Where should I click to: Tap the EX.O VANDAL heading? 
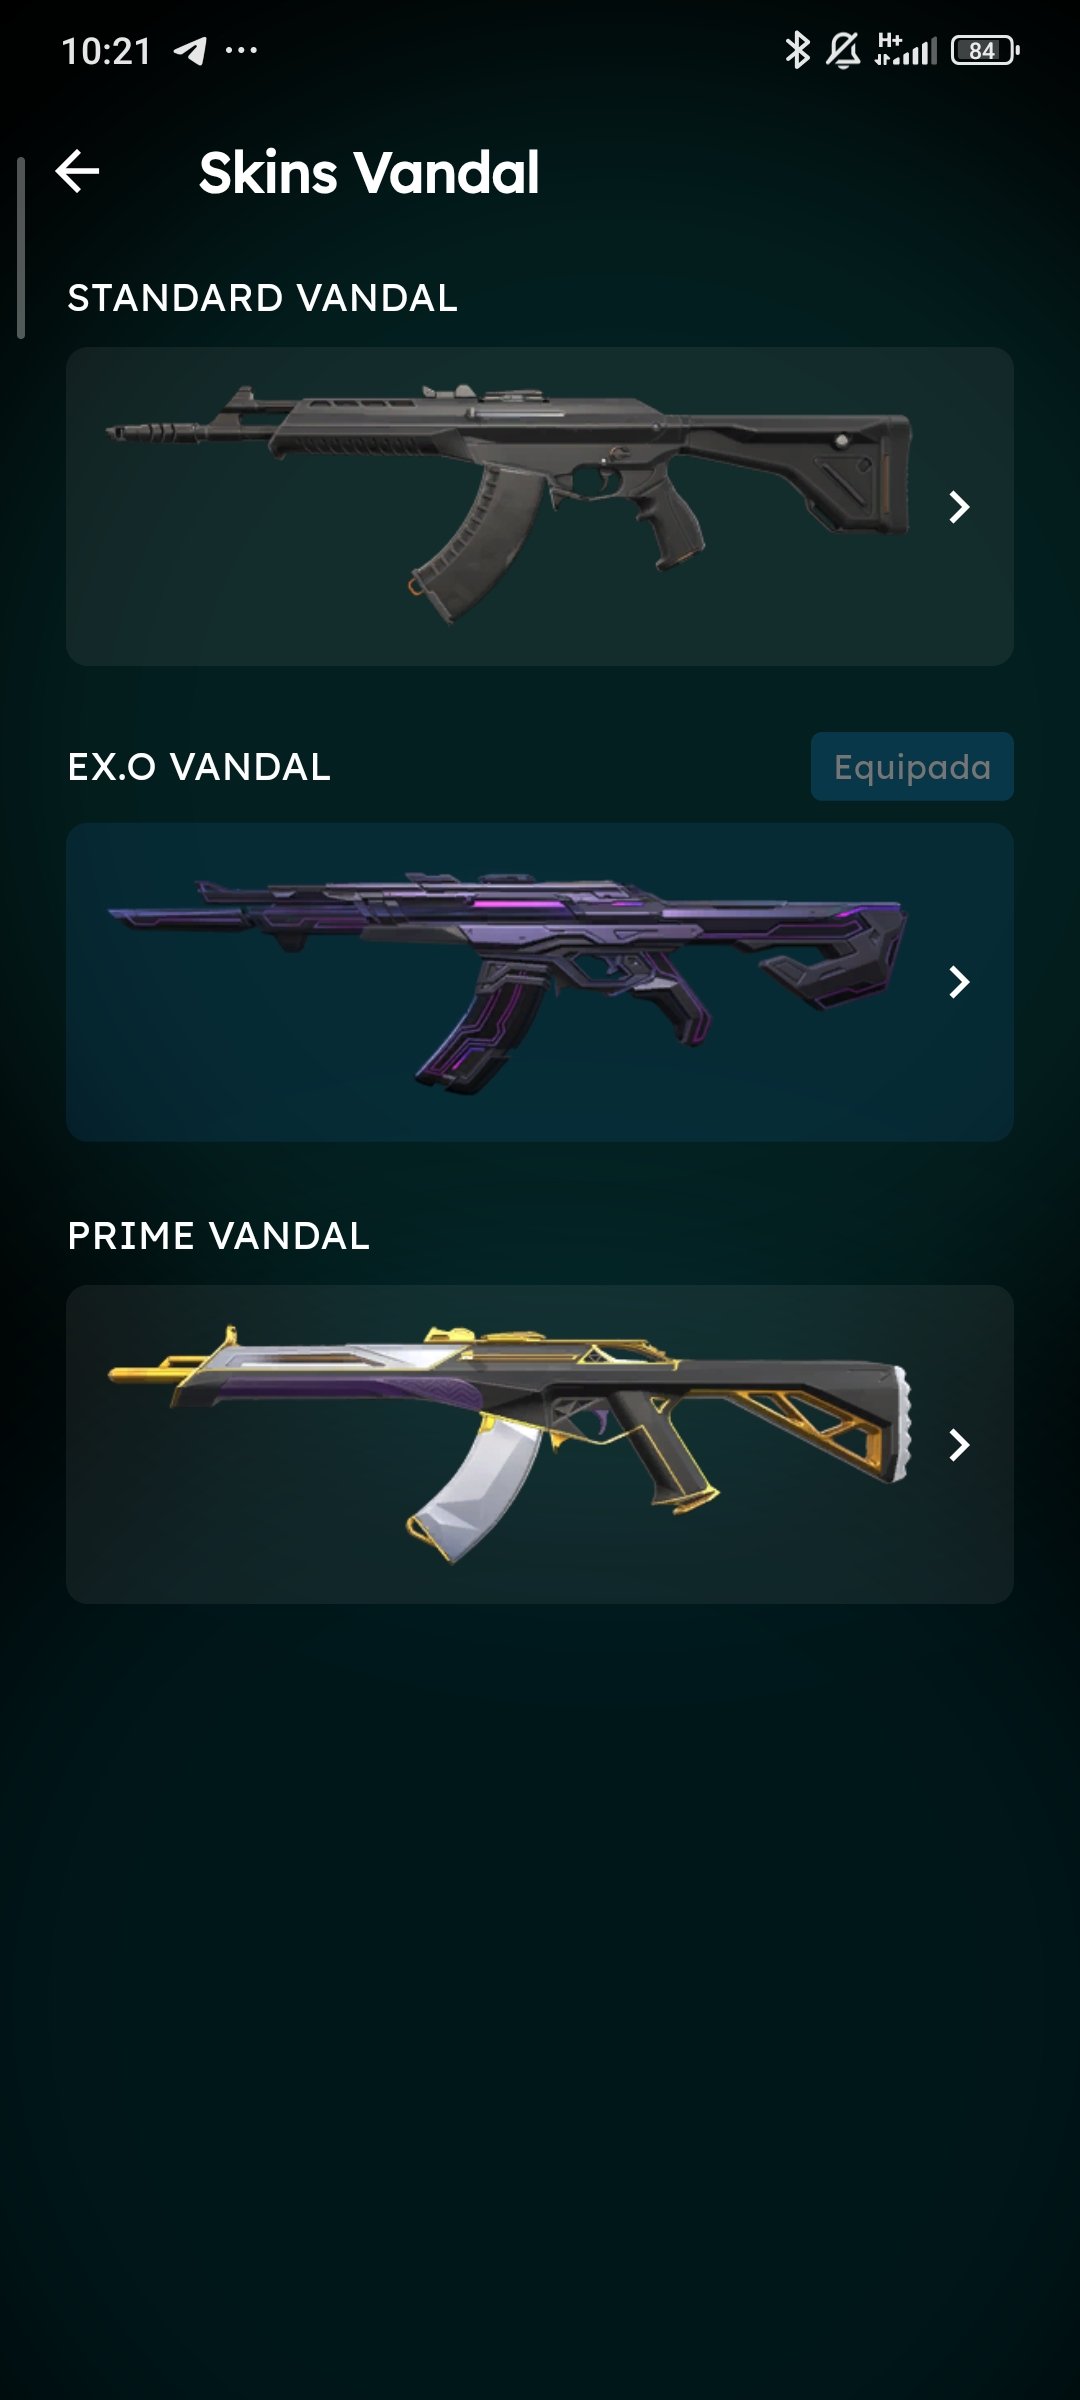(199, 767)
